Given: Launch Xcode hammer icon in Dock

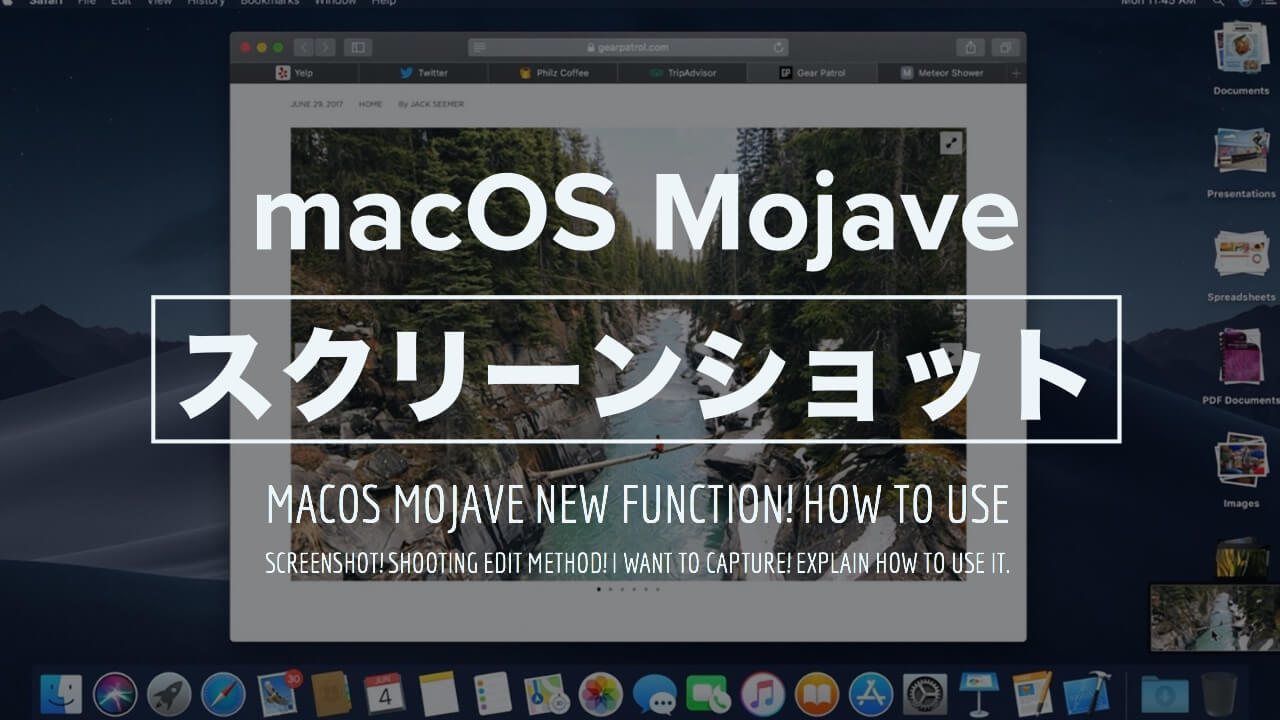Looking at the screenshot, I should (x=1087, y=693).
